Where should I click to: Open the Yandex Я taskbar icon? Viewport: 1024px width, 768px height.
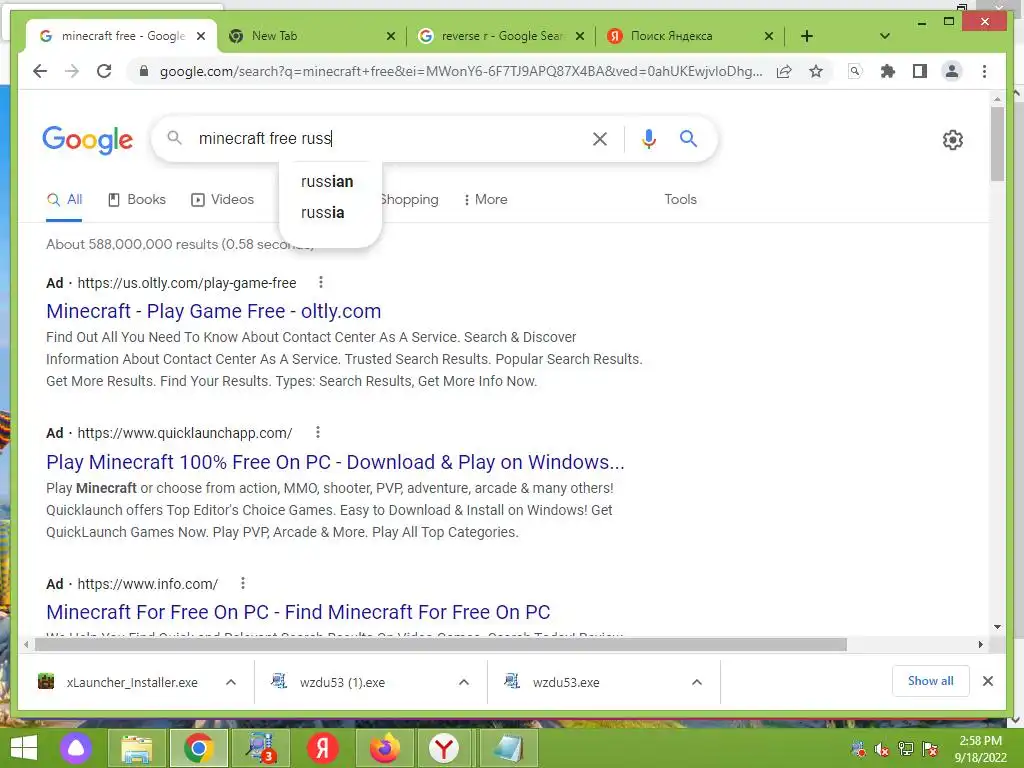click(x=322, y=748)
